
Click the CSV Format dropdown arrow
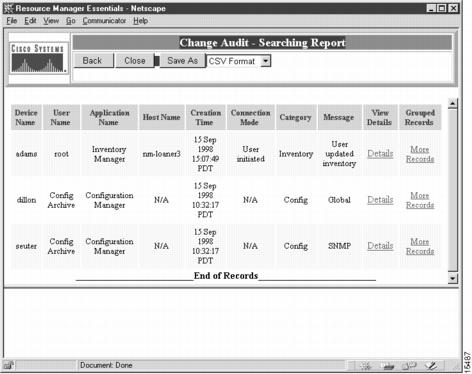click(266, 61)
